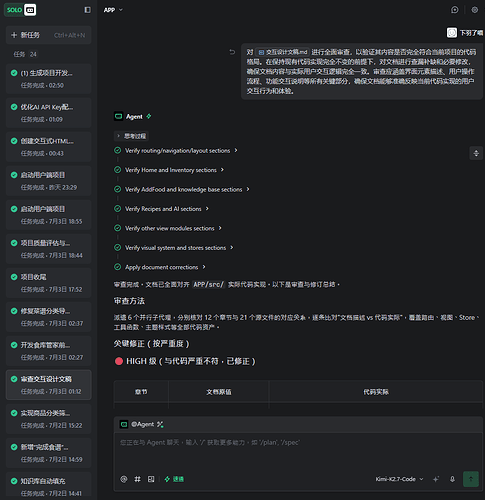Click the @Agent tools icon in input header
The height and width of the screenshot is (500, 485).
click(x=160, y=424)
